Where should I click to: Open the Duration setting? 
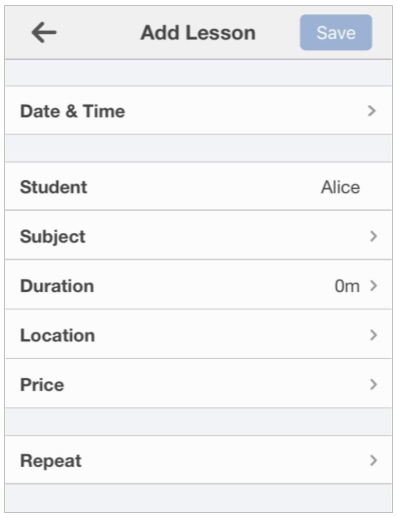coord(198,285)
